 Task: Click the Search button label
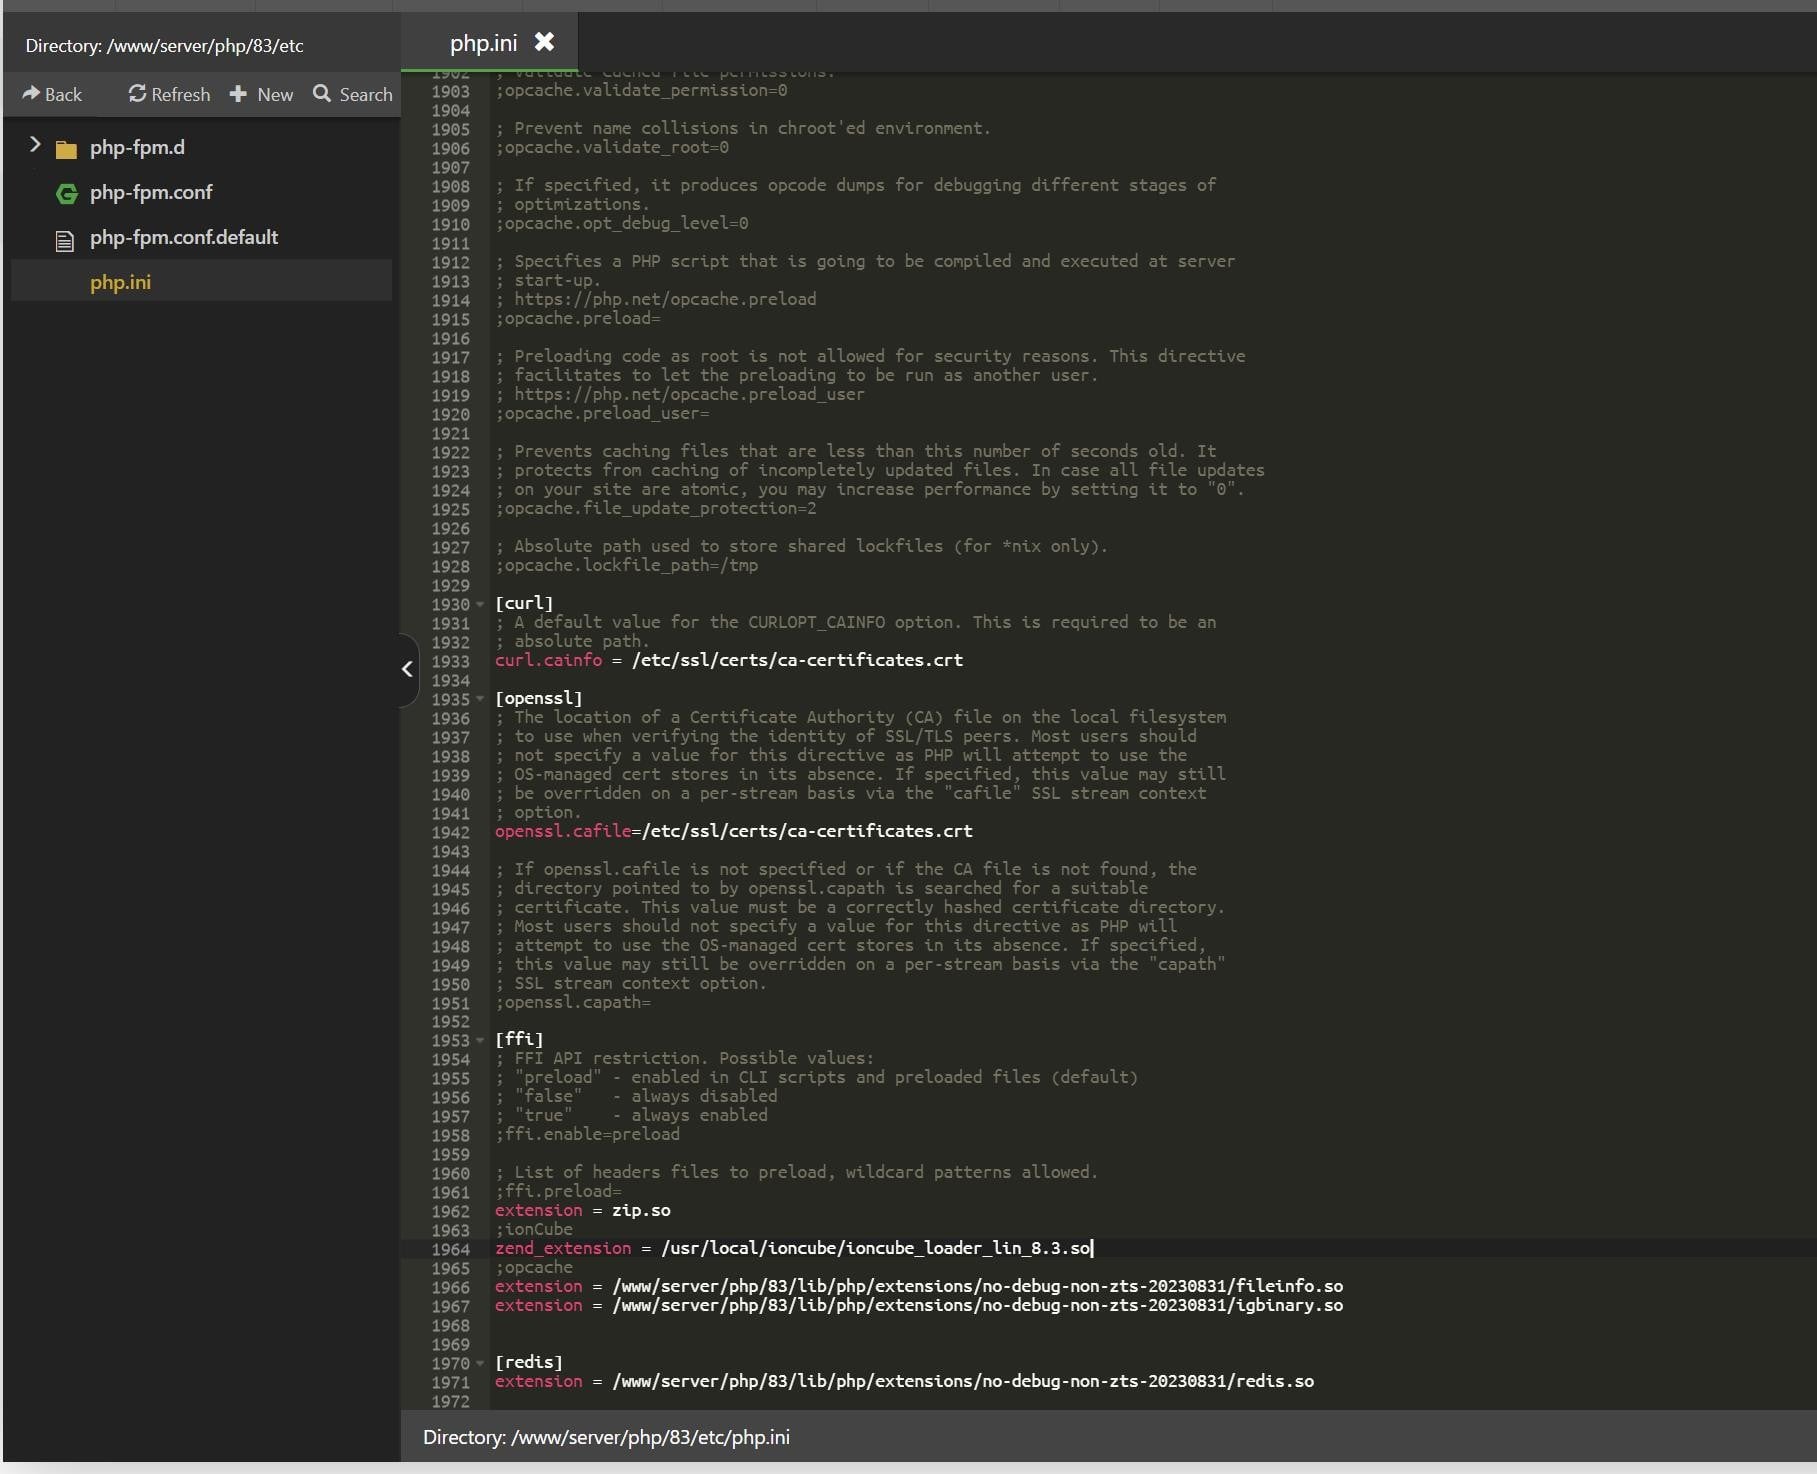pyautogui.click(x=365, y=94)
